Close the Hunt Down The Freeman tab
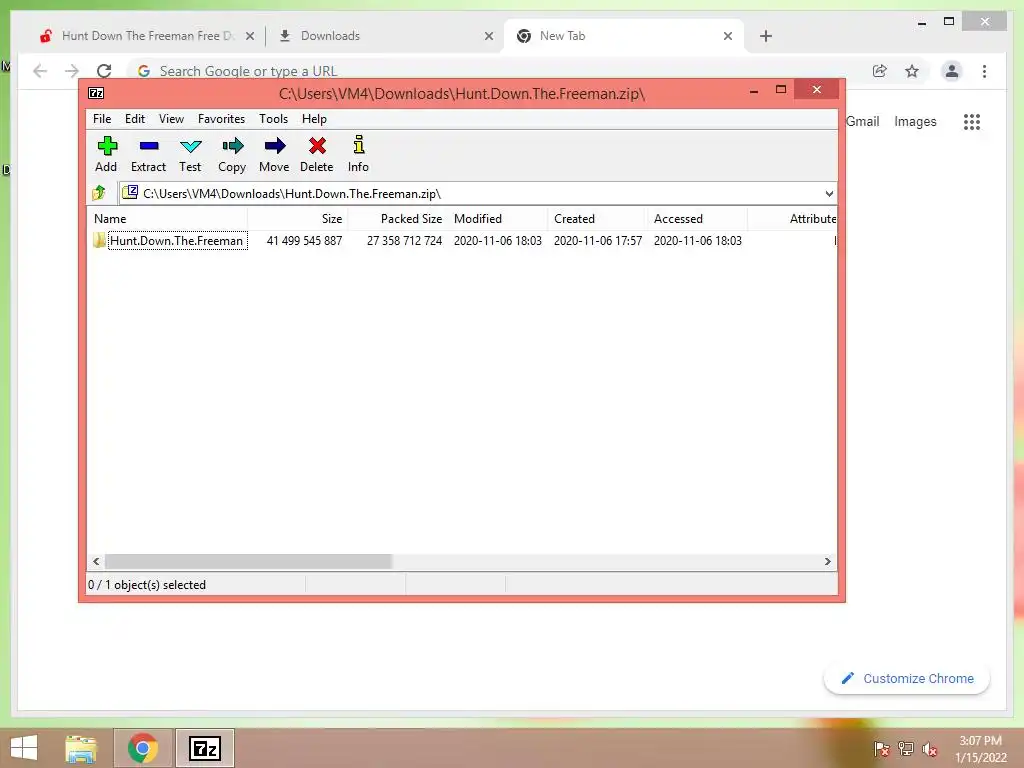This screenshot has width=1024, height=768. [x=249, y=36]
